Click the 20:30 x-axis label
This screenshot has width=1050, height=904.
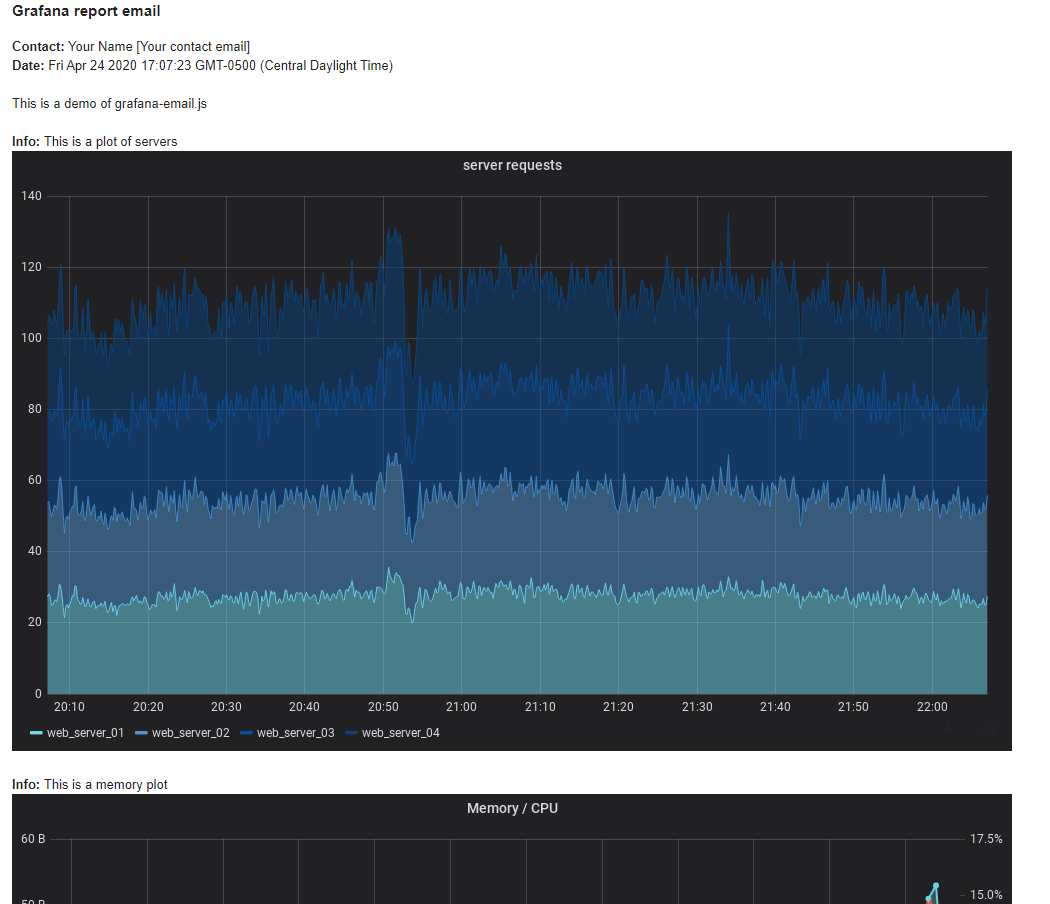pyautogui.click(x=226, y=706)
